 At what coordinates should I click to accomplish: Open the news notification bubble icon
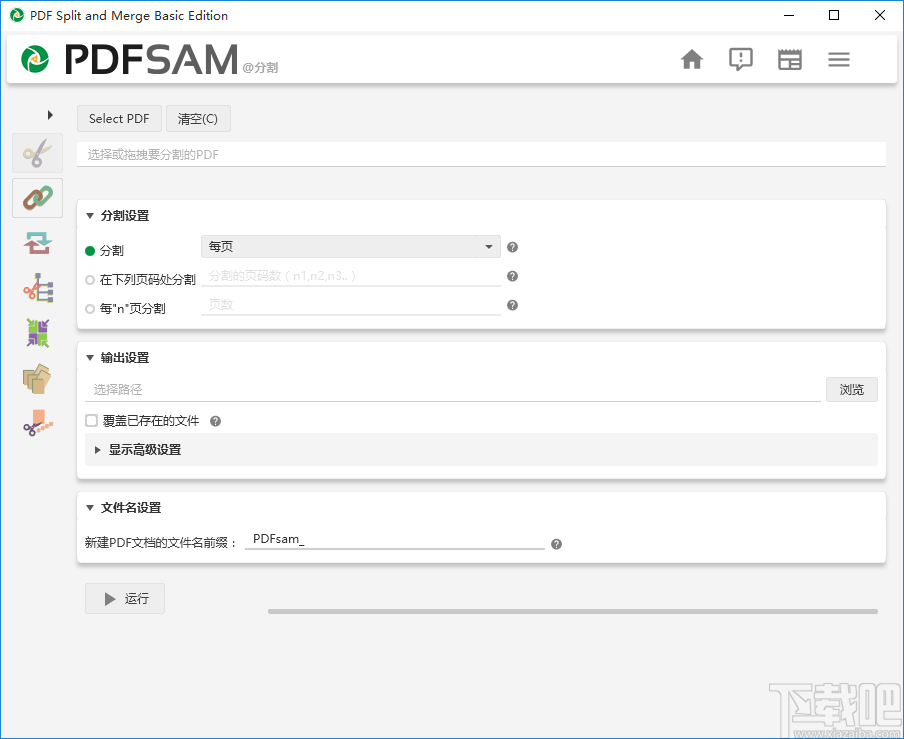click(x=740, y=59)
